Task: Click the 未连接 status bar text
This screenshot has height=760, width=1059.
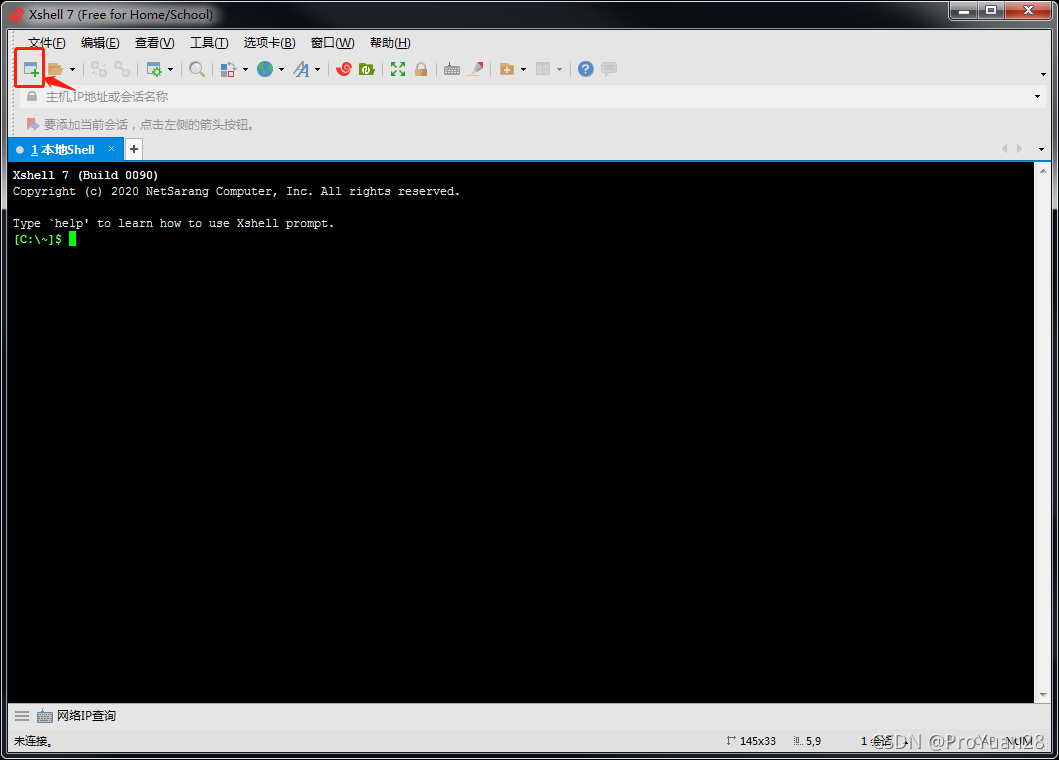Action: click(x=34, y=741)
